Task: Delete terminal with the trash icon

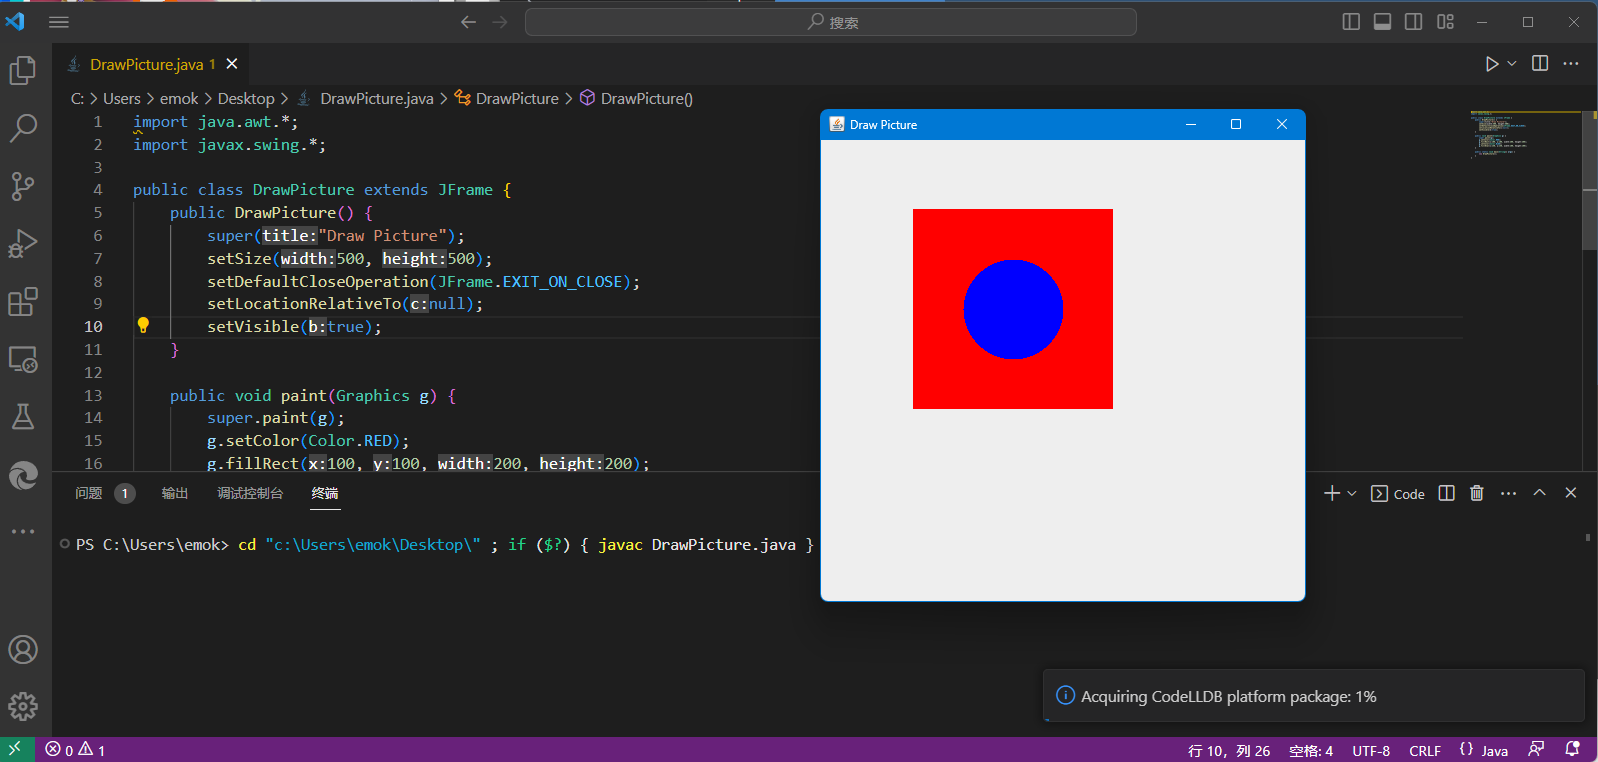Action: [x=1477, y=493]
